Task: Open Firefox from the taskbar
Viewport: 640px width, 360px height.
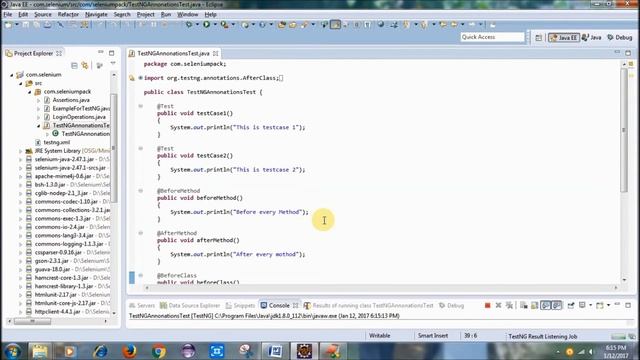Action: tap(129, 351)
